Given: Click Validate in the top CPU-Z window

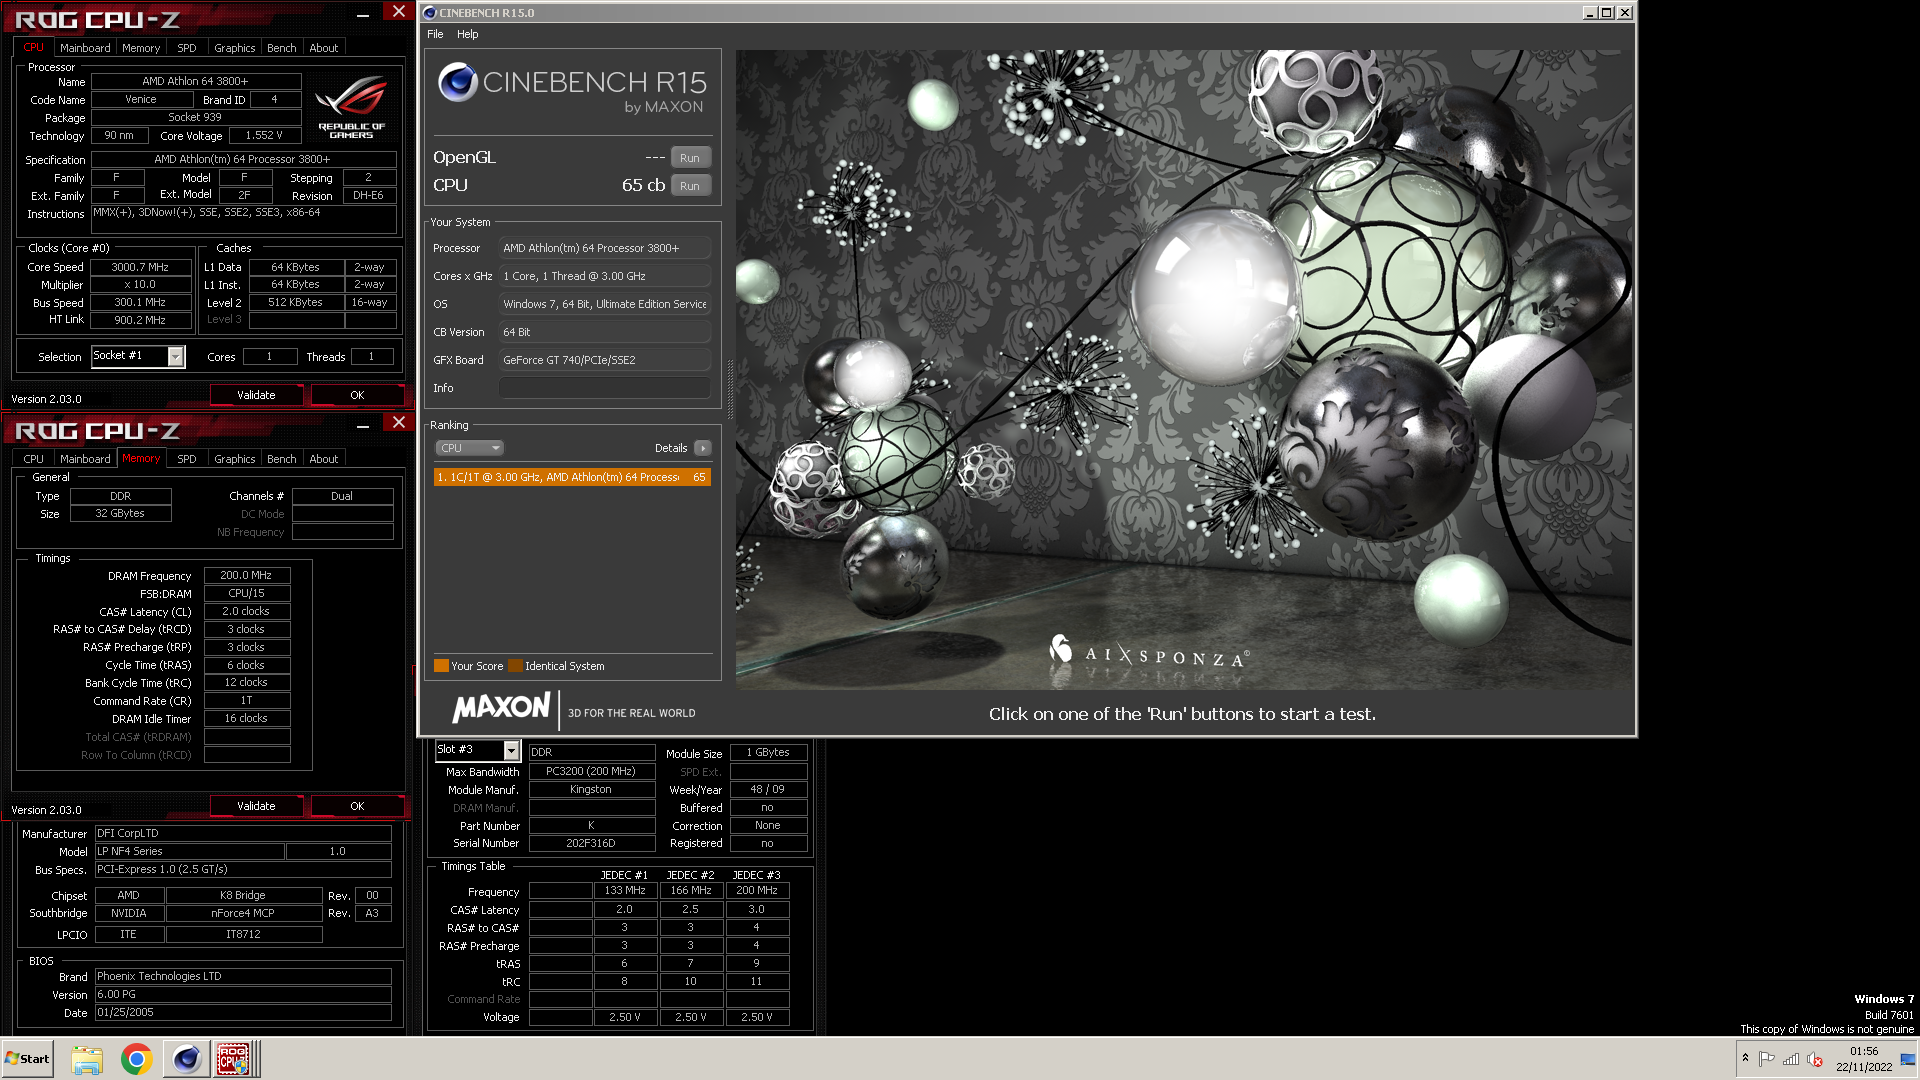Looking at the screenshot, I should (256, 395).
